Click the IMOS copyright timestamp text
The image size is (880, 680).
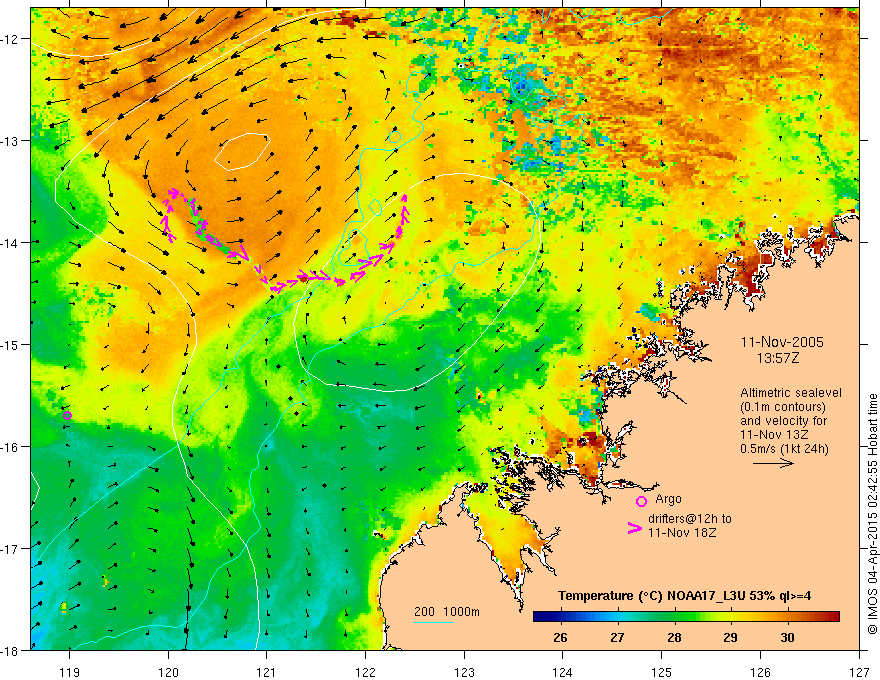pyautogui.click(x=872, y=514)
